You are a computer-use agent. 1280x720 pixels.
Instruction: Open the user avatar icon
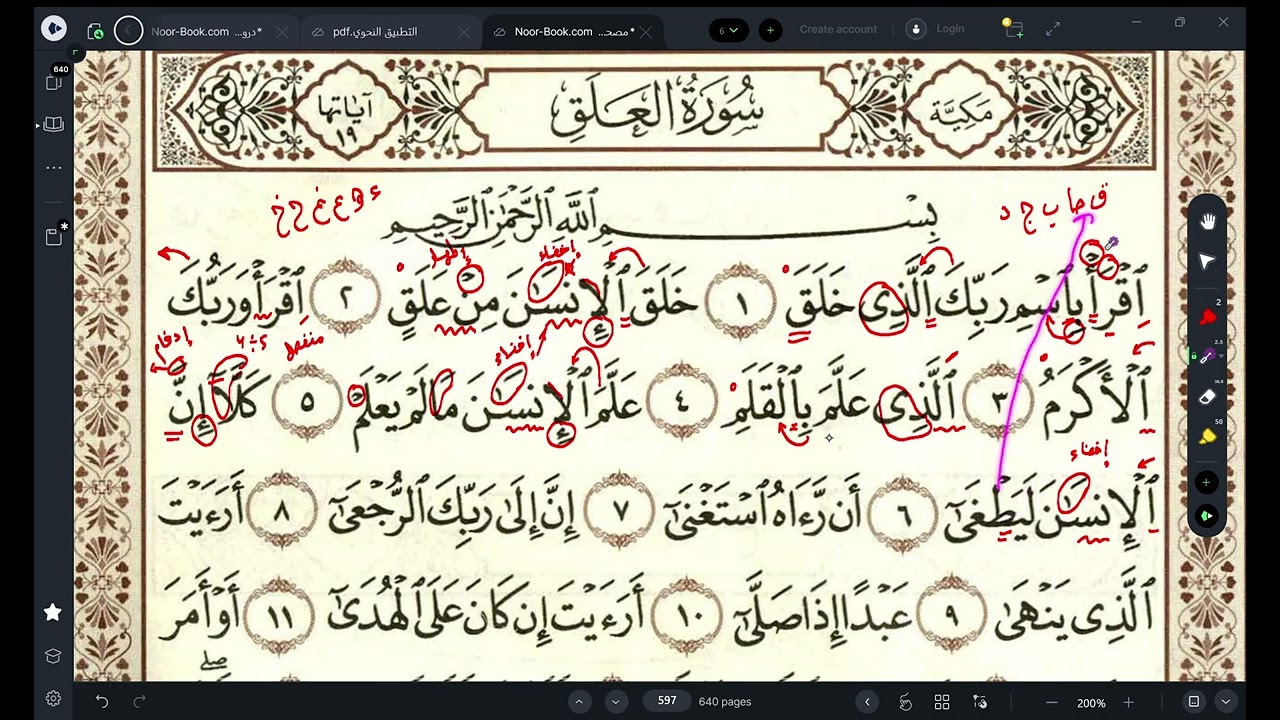[916, 29]
